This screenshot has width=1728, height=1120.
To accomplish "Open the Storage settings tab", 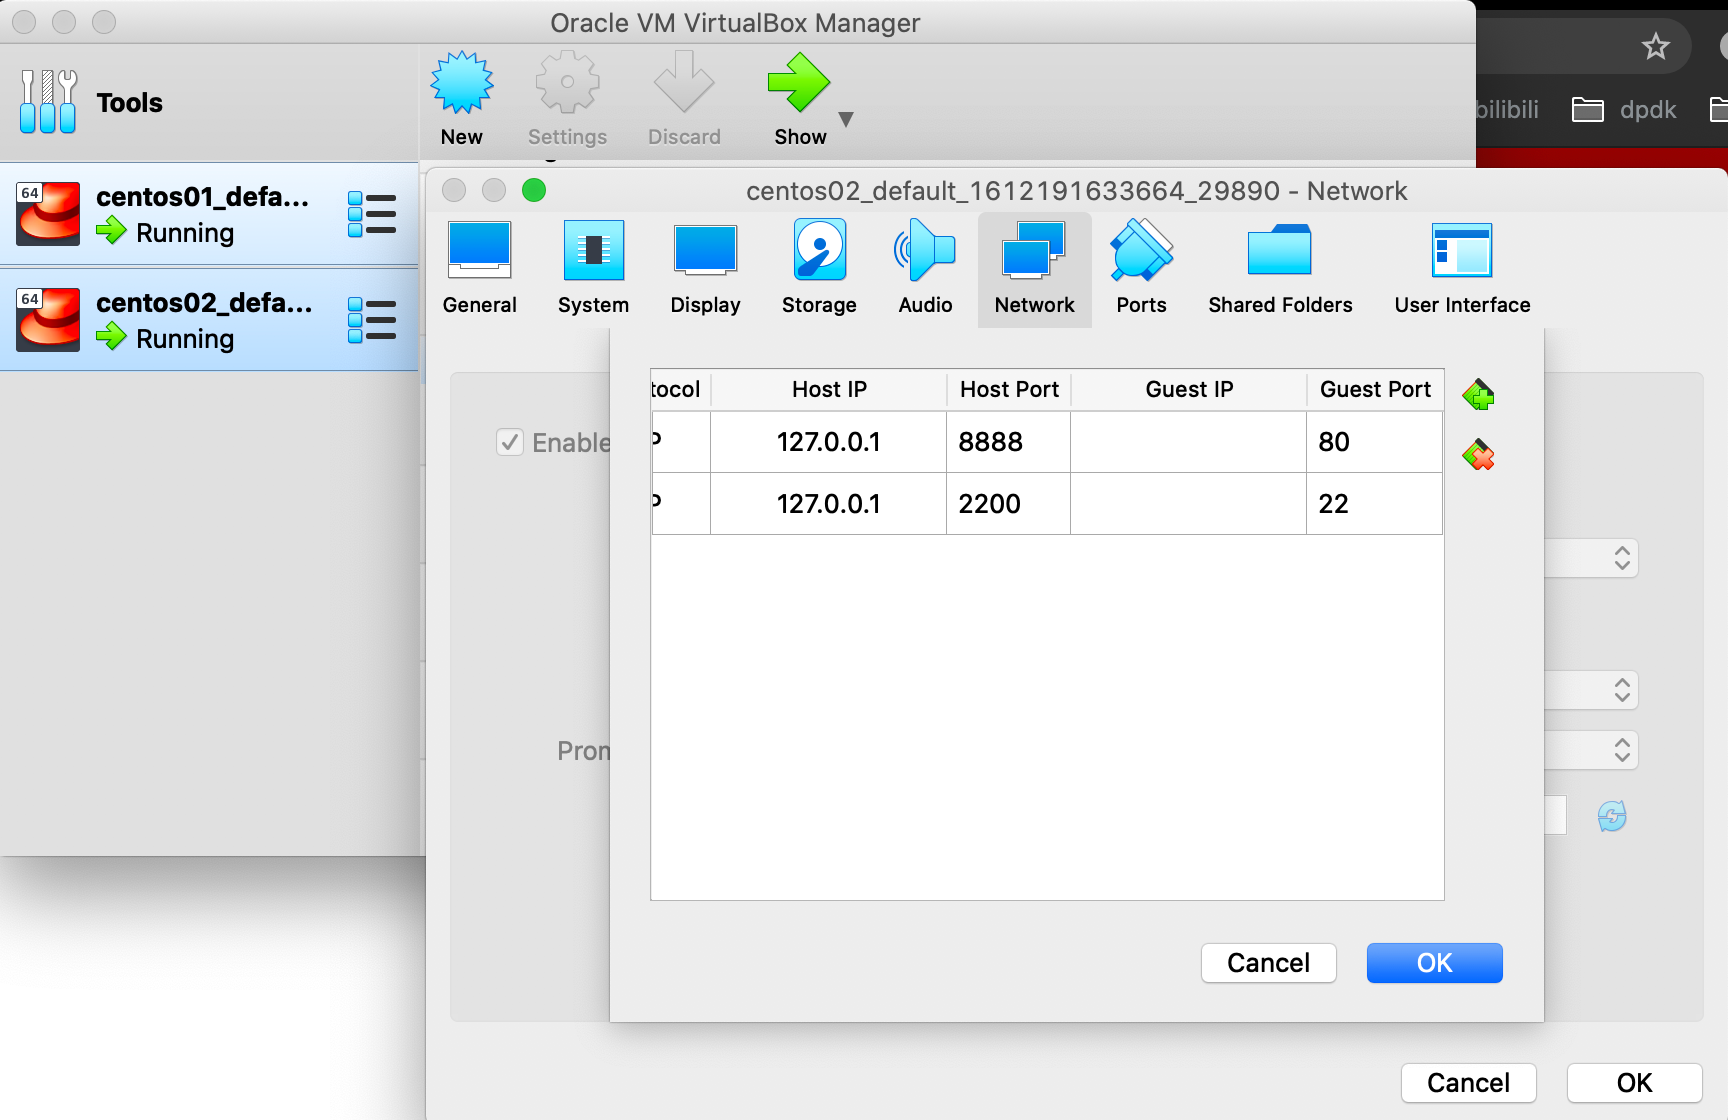I will point(819,269).
